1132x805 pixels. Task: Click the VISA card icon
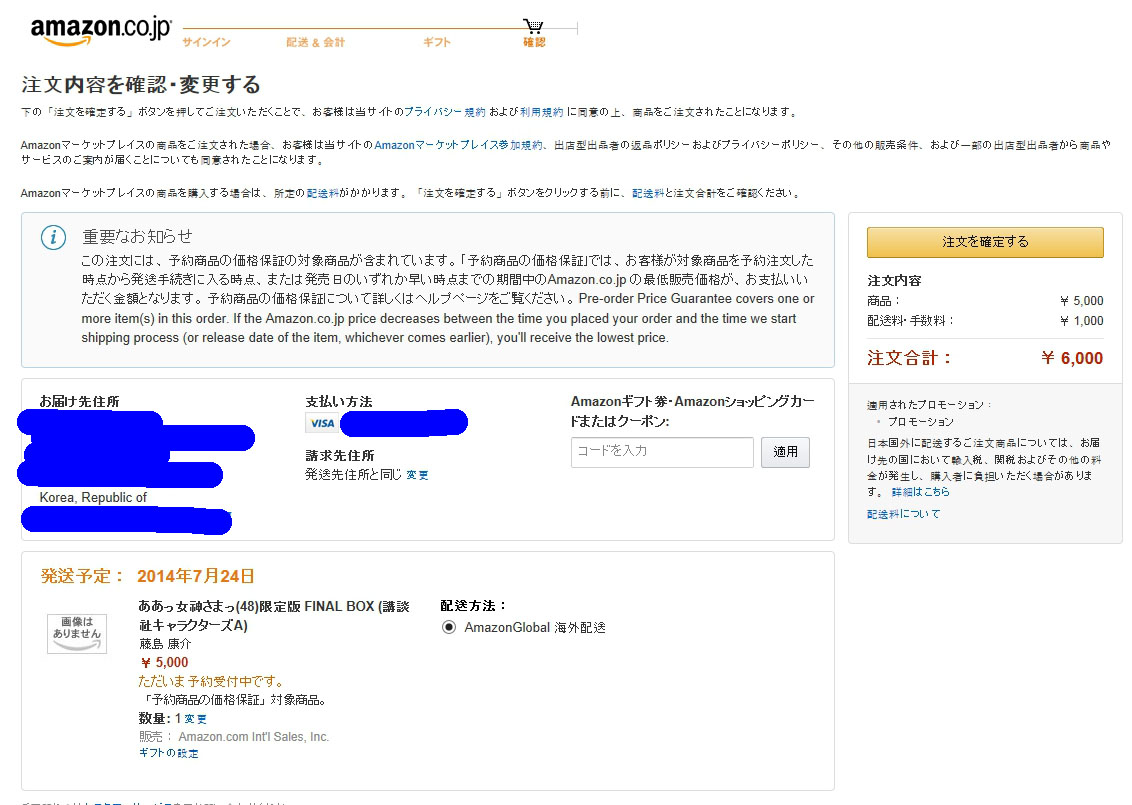tap(322, 423)
